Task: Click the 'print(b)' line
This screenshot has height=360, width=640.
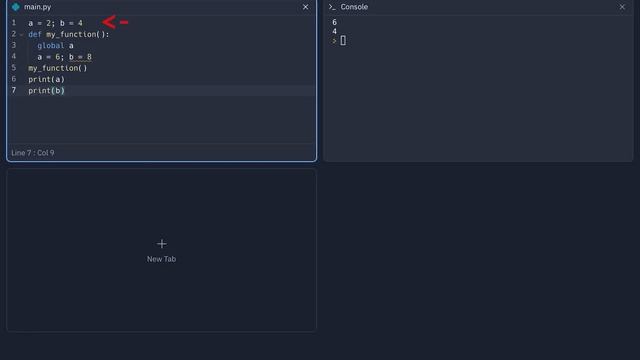Action: pyautogui.click(x=47, y=91)
